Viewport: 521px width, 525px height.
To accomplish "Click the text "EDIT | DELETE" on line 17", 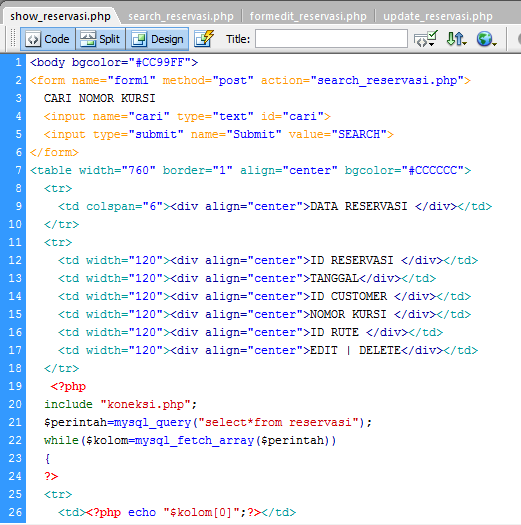I will 355,350.
